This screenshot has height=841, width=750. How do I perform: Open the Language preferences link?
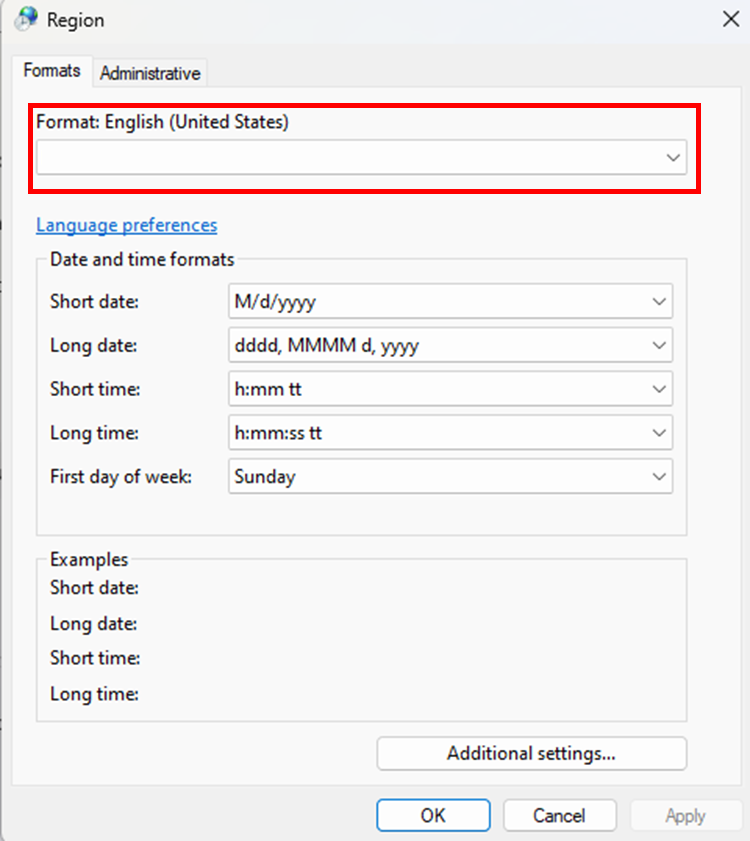(x=126, y=225)
